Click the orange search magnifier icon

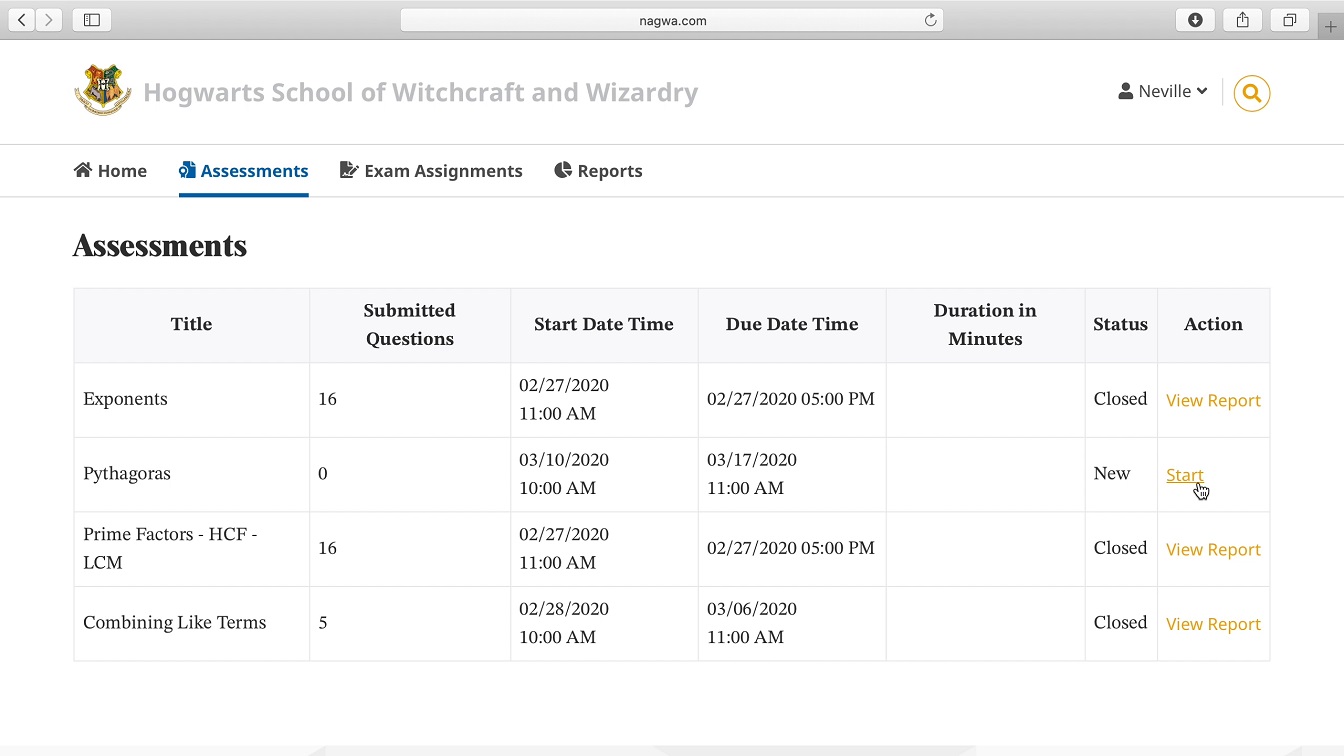point(1251,93)
